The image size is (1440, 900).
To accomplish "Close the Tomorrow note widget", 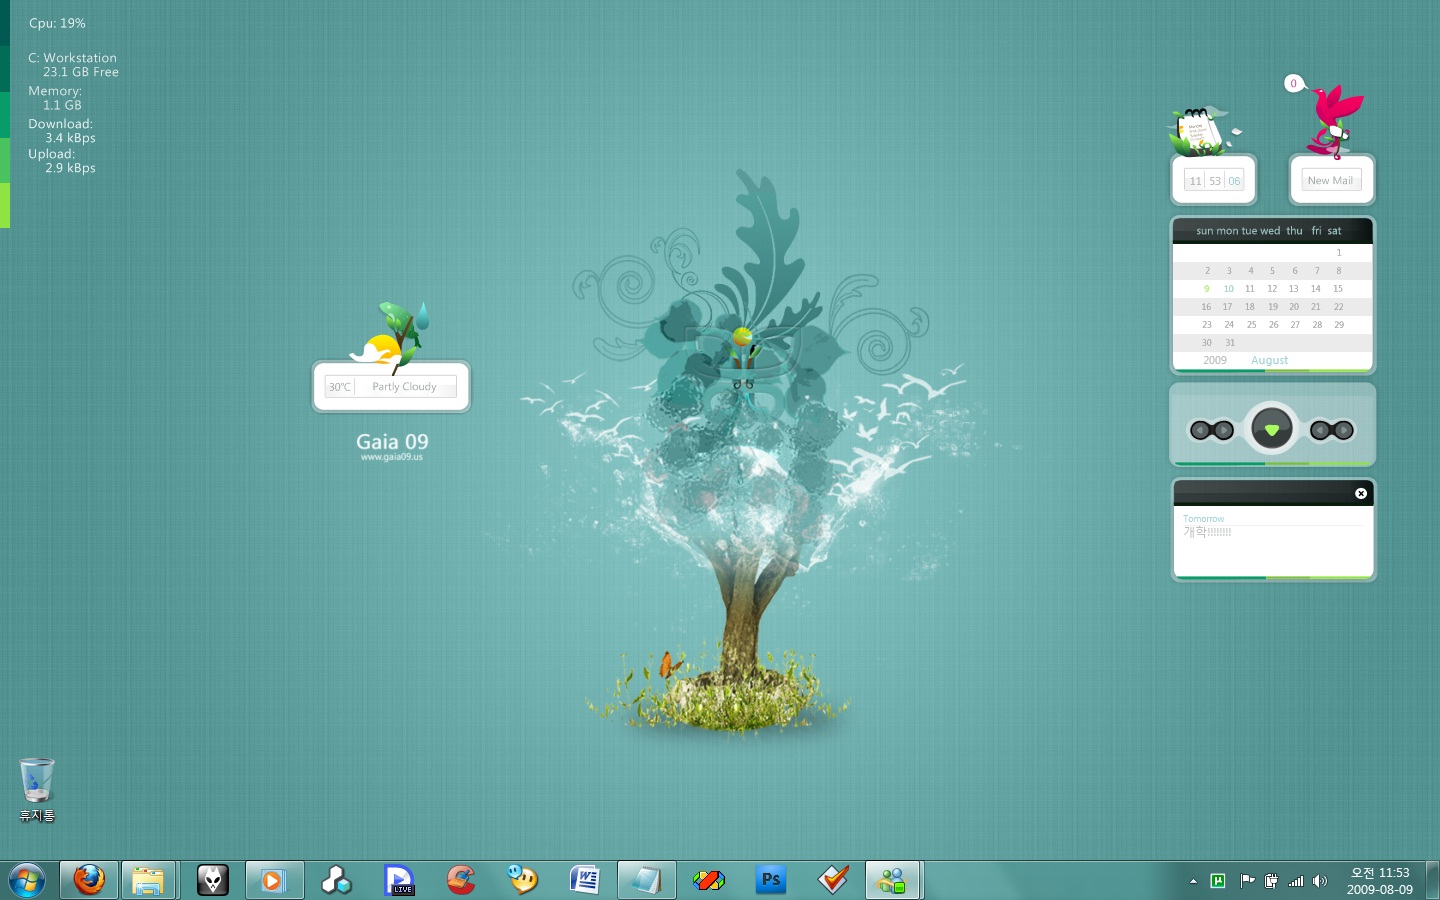I will click(1361, 493).
